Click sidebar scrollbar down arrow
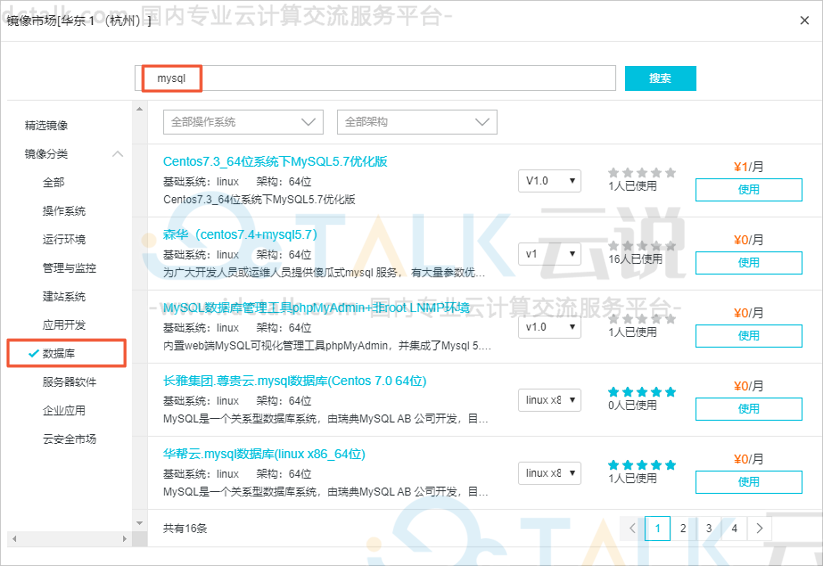Viewport: 823px width, 566px height. click(139, 523)
